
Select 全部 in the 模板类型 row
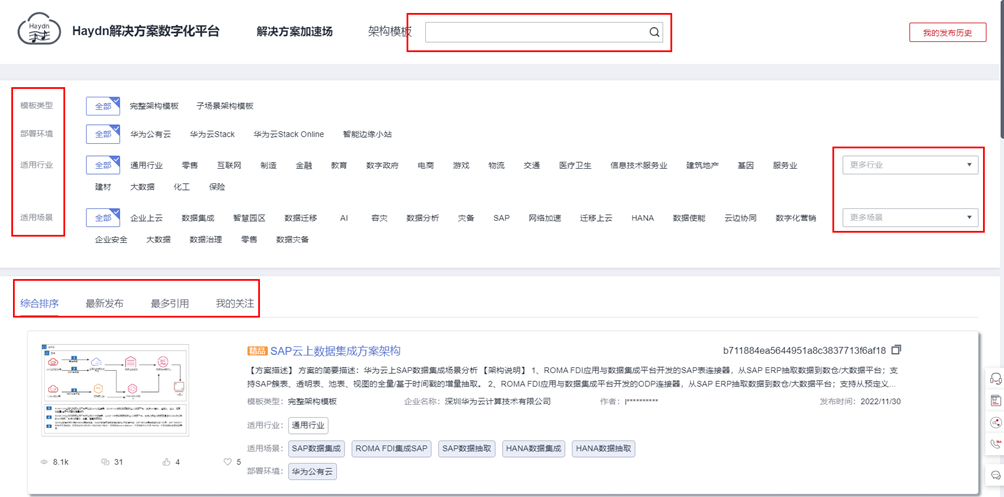(103, 106)
